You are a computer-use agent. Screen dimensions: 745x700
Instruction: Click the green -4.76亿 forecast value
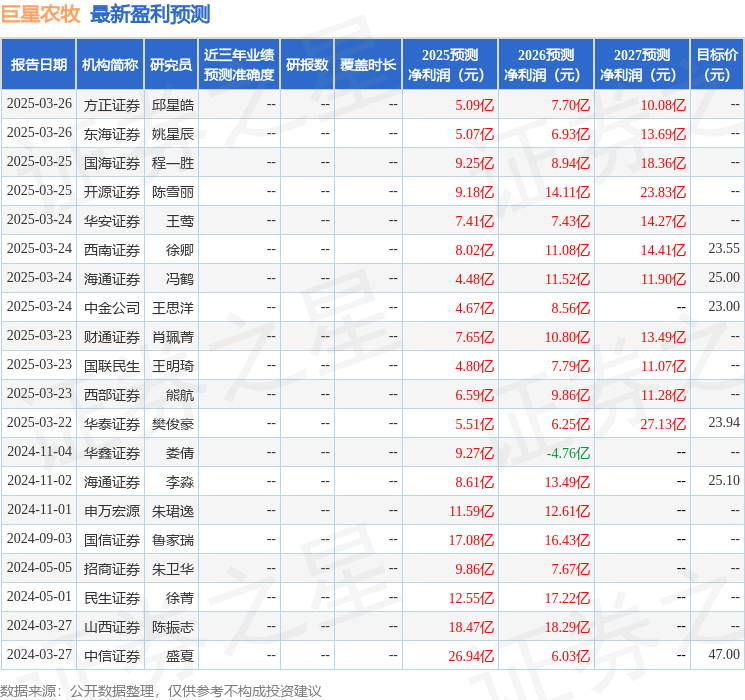pos(568,452)
